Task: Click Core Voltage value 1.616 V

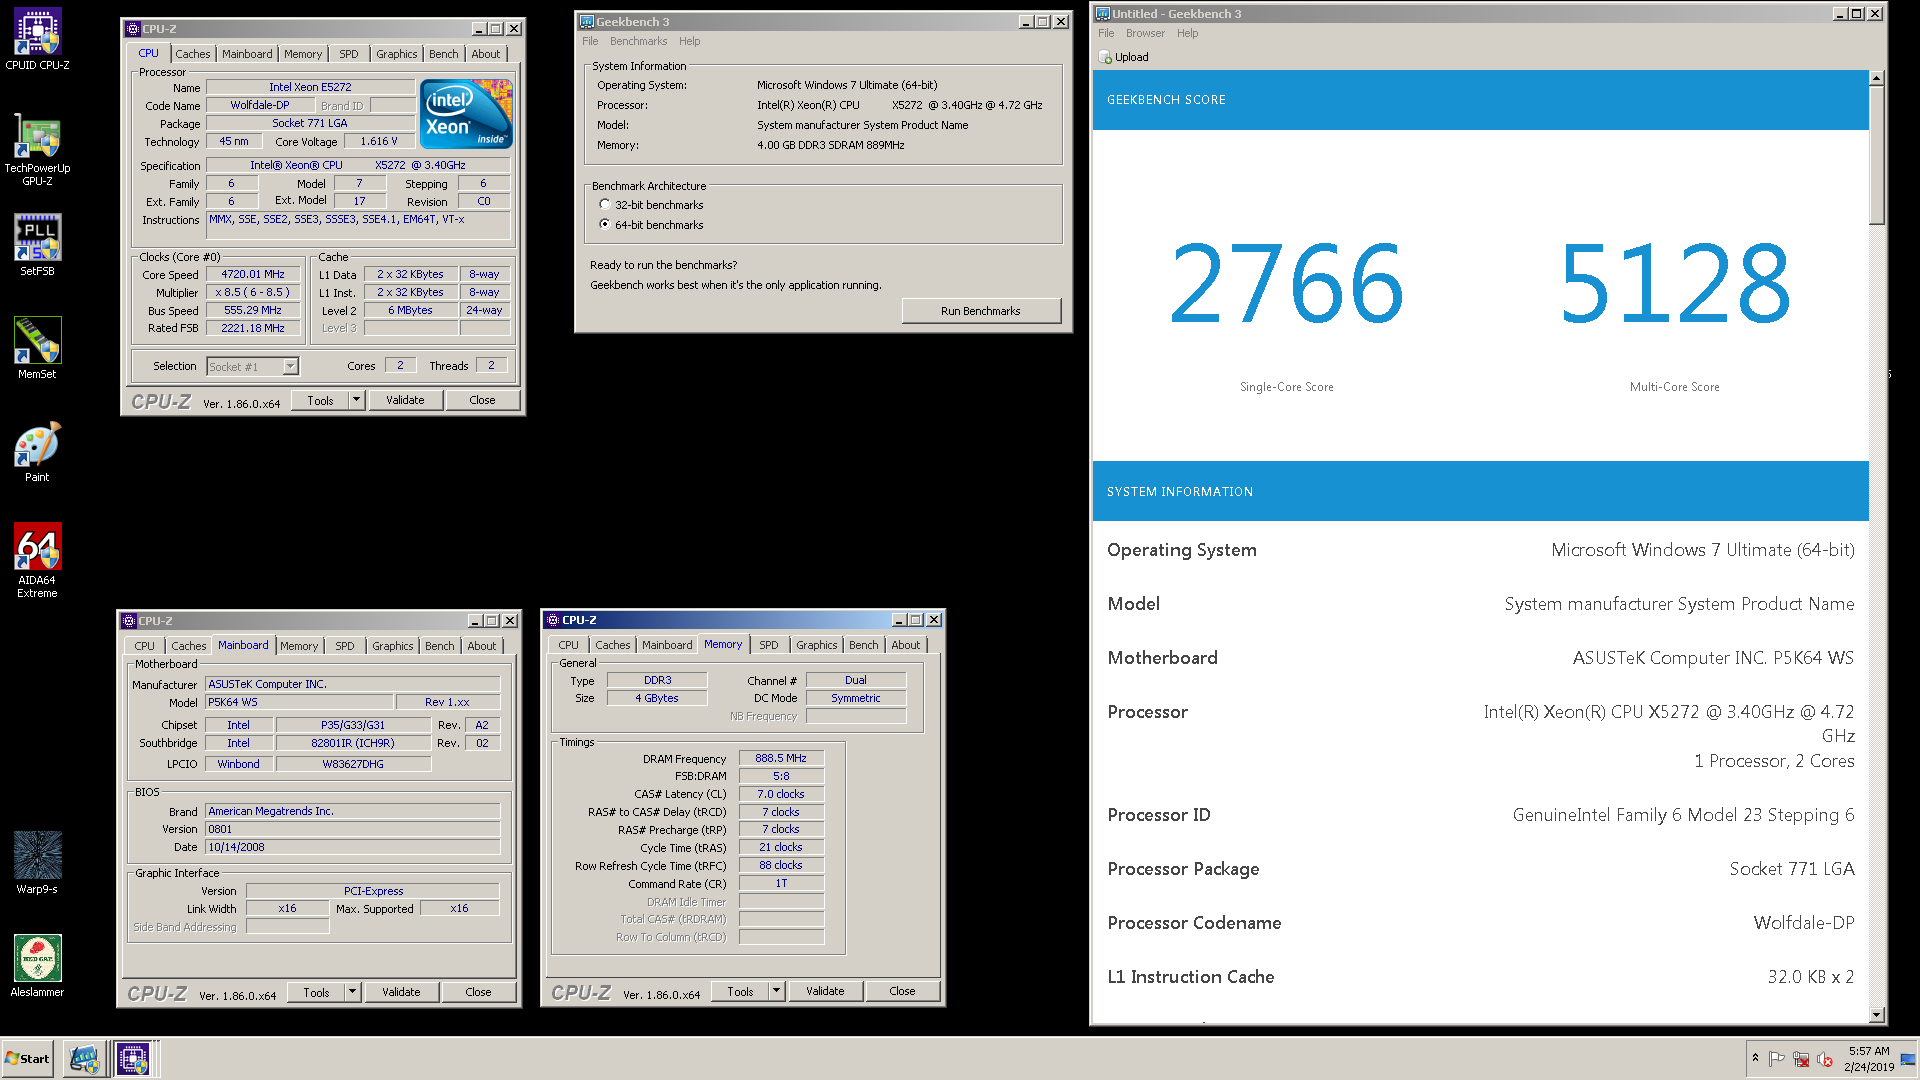Action: (x=379, y=141)
